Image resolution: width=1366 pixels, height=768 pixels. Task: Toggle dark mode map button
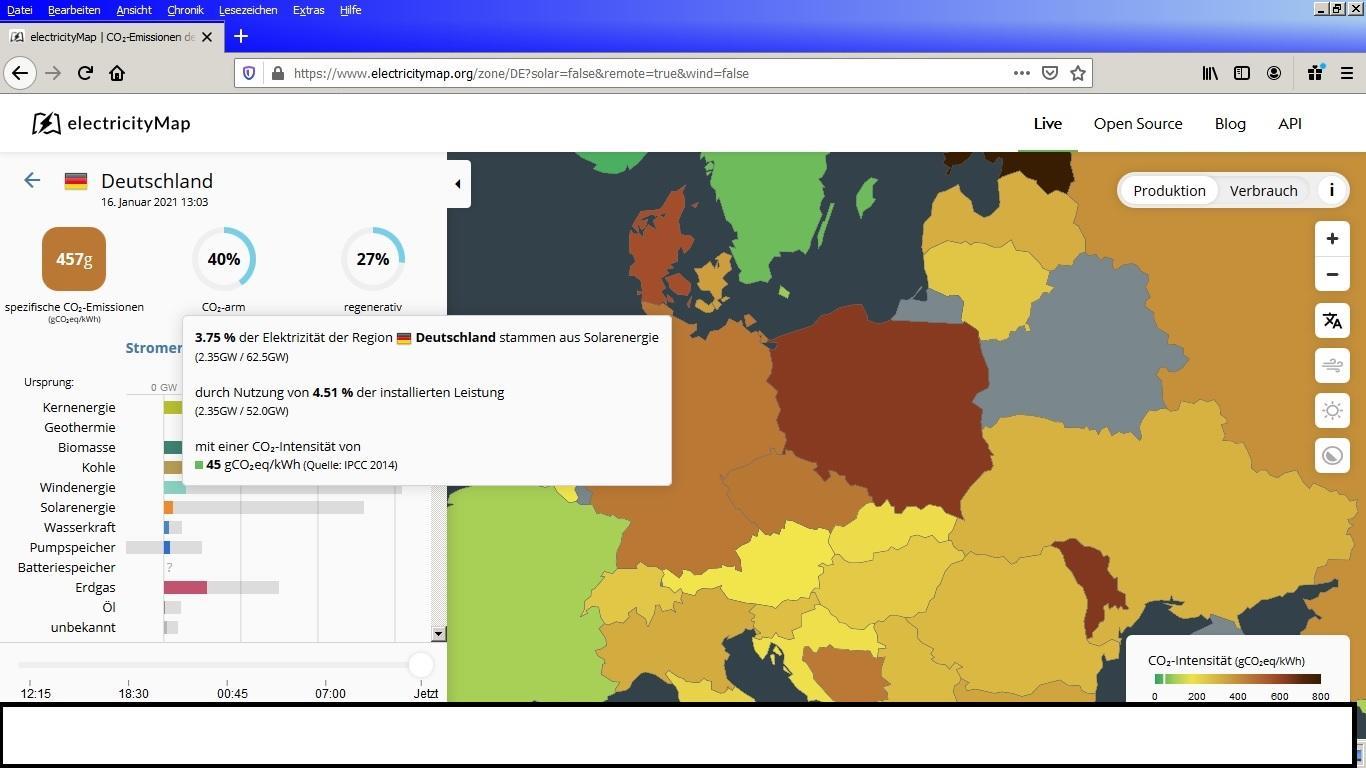(x=1332, y=456)
